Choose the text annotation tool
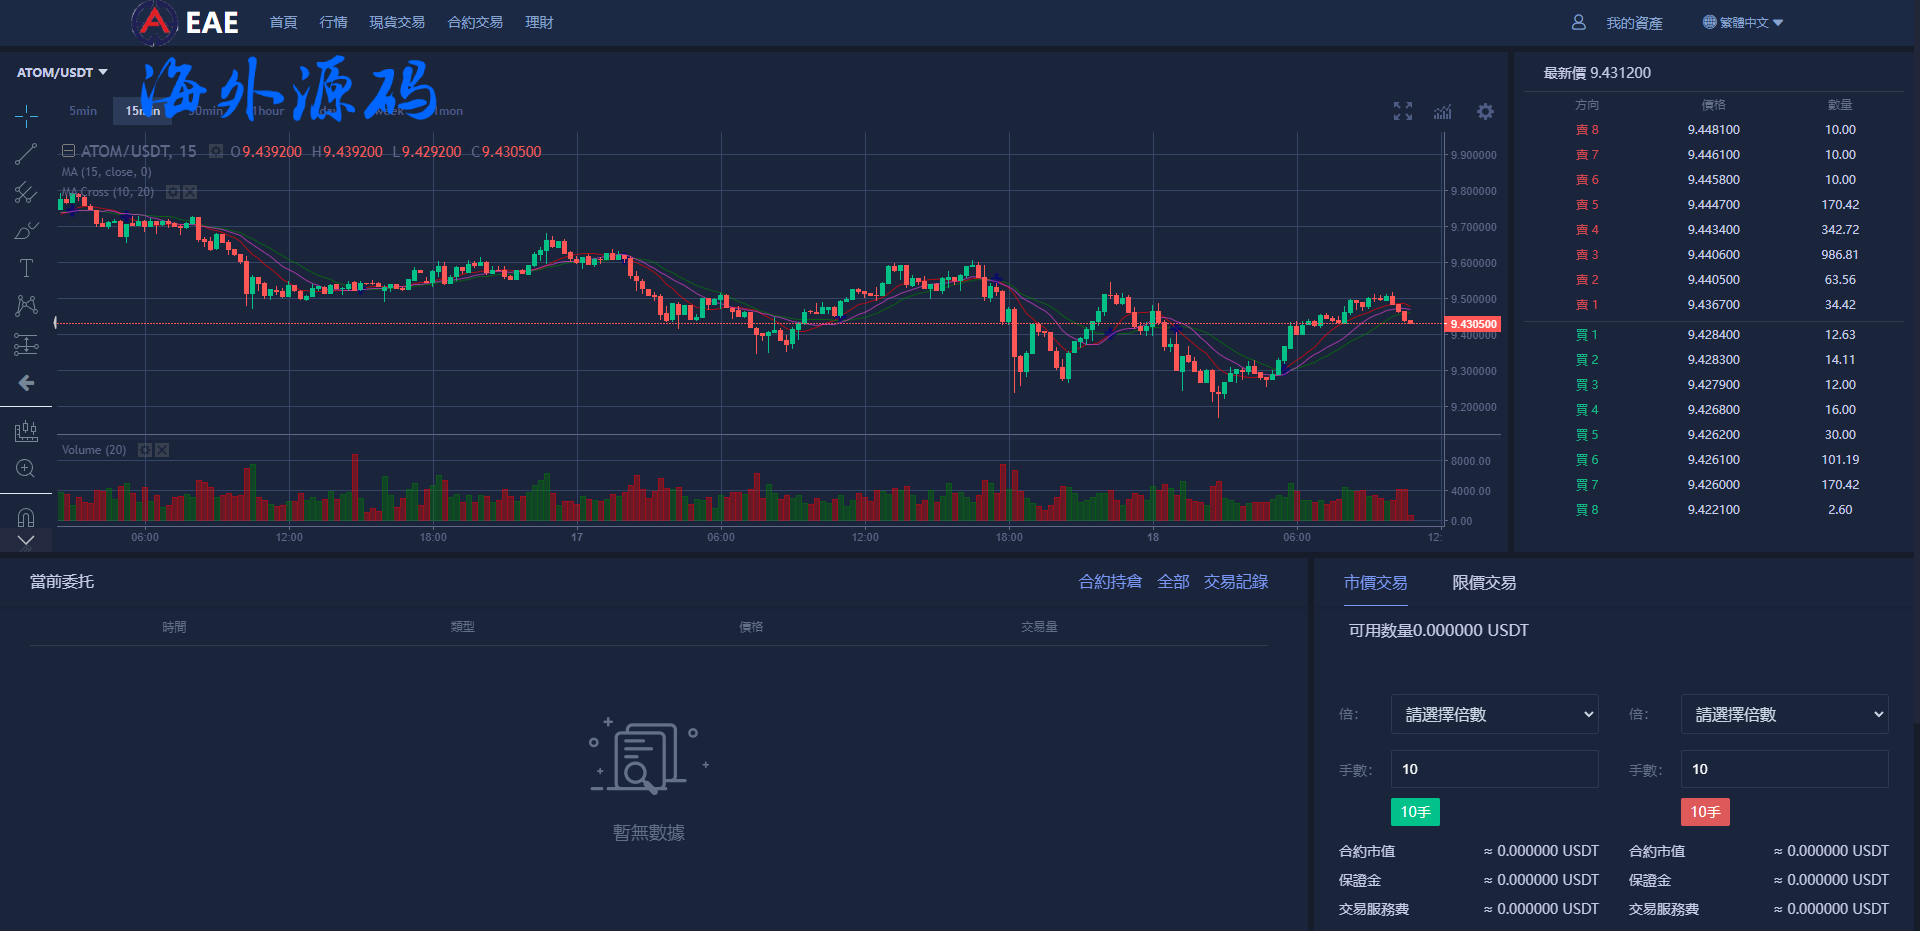Viewport: 1920px width, 931px height. [x=26, y=268]
